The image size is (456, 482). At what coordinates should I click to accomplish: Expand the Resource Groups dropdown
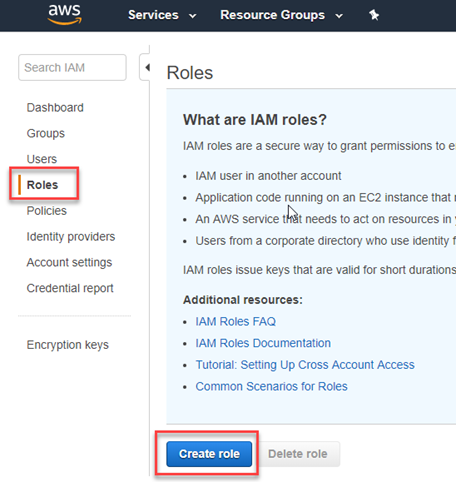tap(281, 15)
